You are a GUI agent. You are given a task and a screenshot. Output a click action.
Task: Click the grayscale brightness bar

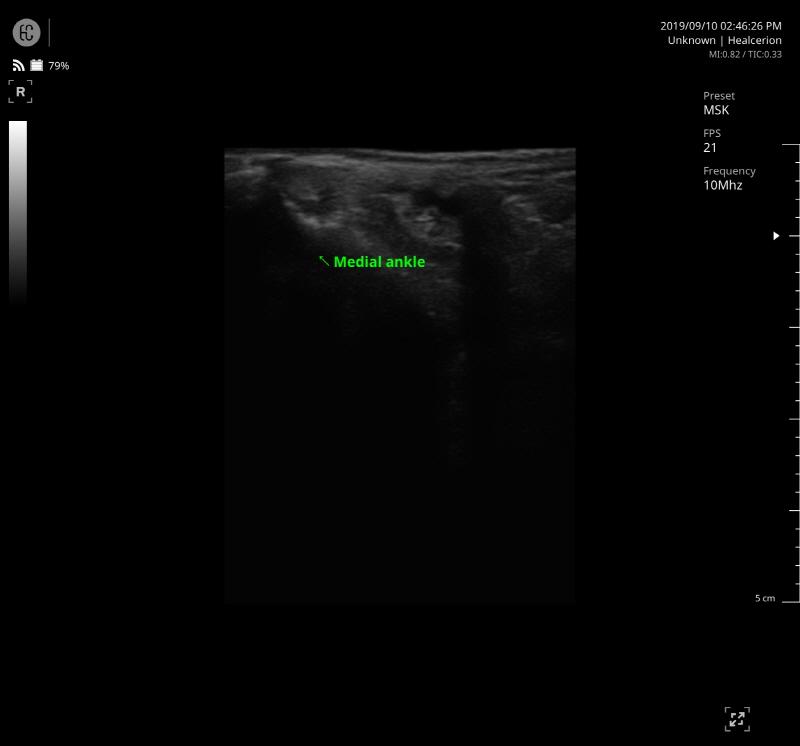tap(18, 212)
